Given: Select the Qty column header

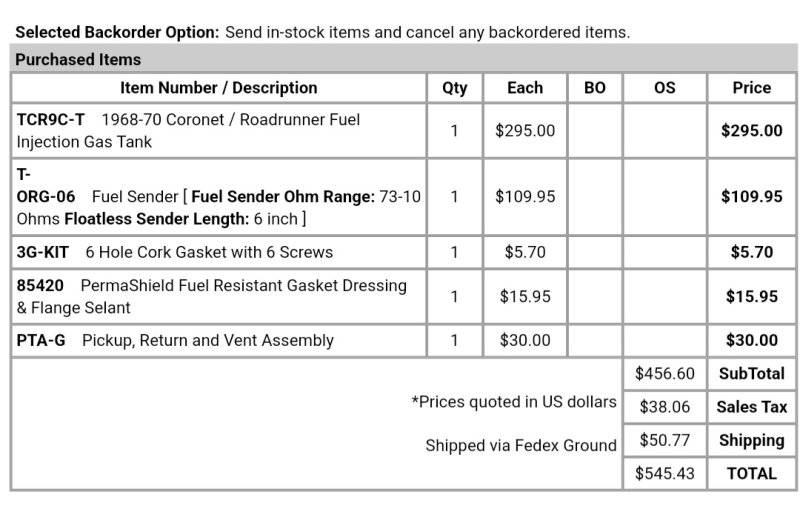Looking at the screenshot, I should [x=454, y=88].
